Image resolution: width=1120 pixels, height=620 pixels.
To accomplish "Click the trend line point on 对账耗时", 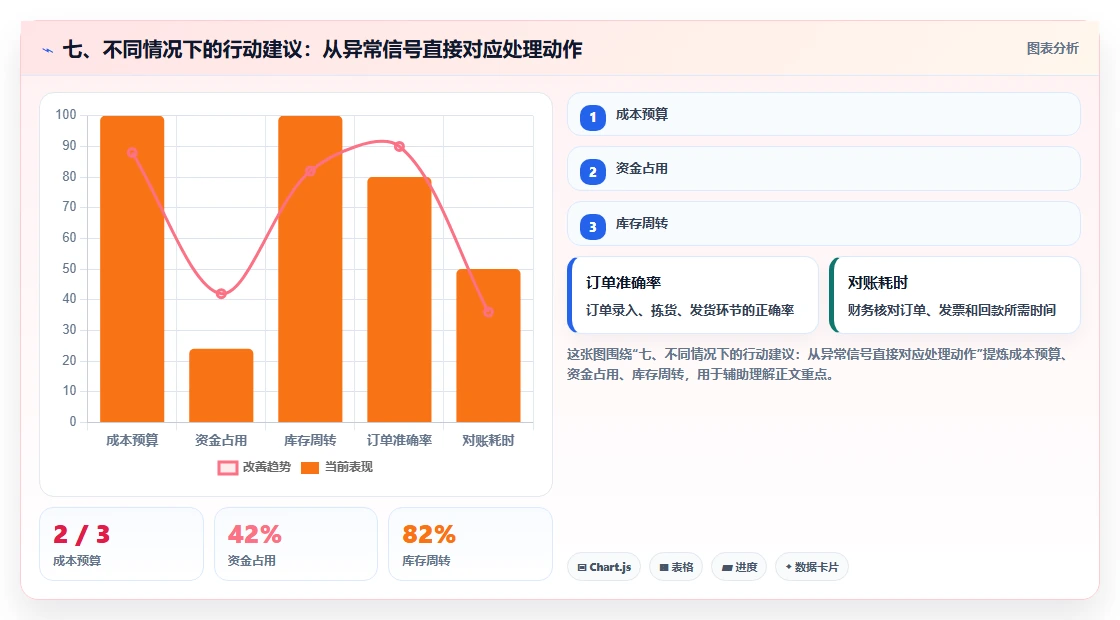I will (x=489, y=312).
